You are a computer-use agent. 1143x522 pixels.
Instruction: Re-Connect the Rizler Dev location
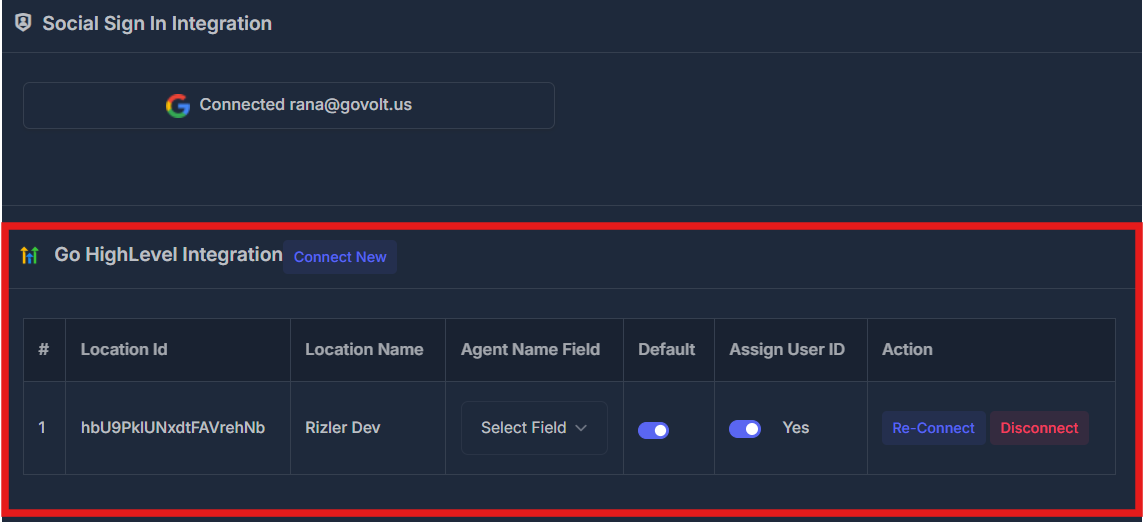click(x=933, y=428)
